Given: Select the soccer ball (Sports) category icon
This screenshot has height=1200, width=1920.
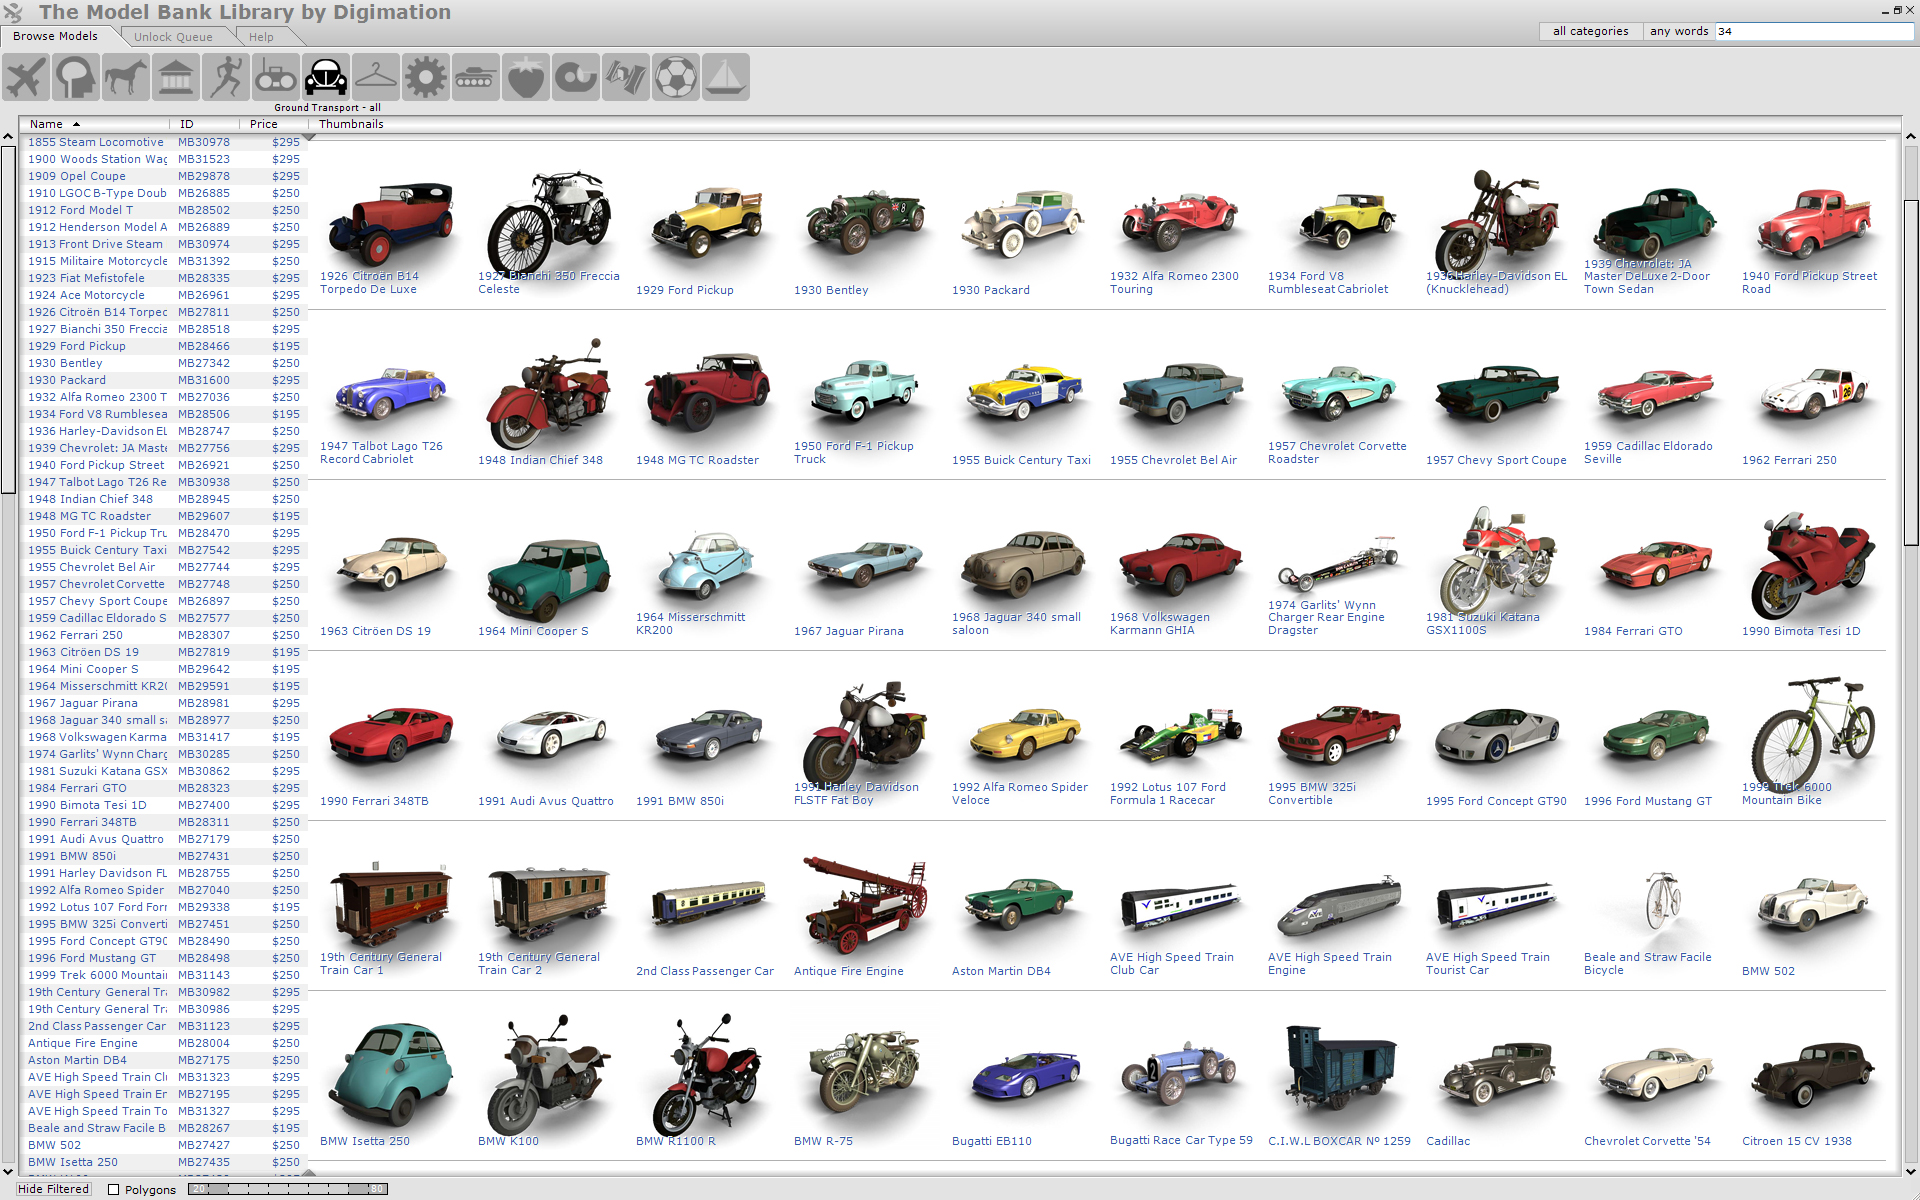Looking at the screenshot, I should point(676,77).
